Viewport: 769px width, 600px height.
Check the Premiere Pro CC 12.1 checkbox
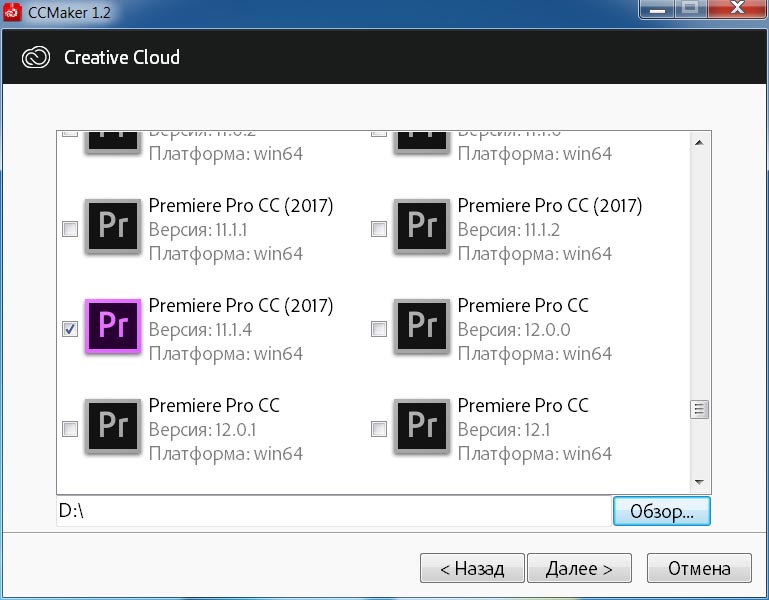379,429
